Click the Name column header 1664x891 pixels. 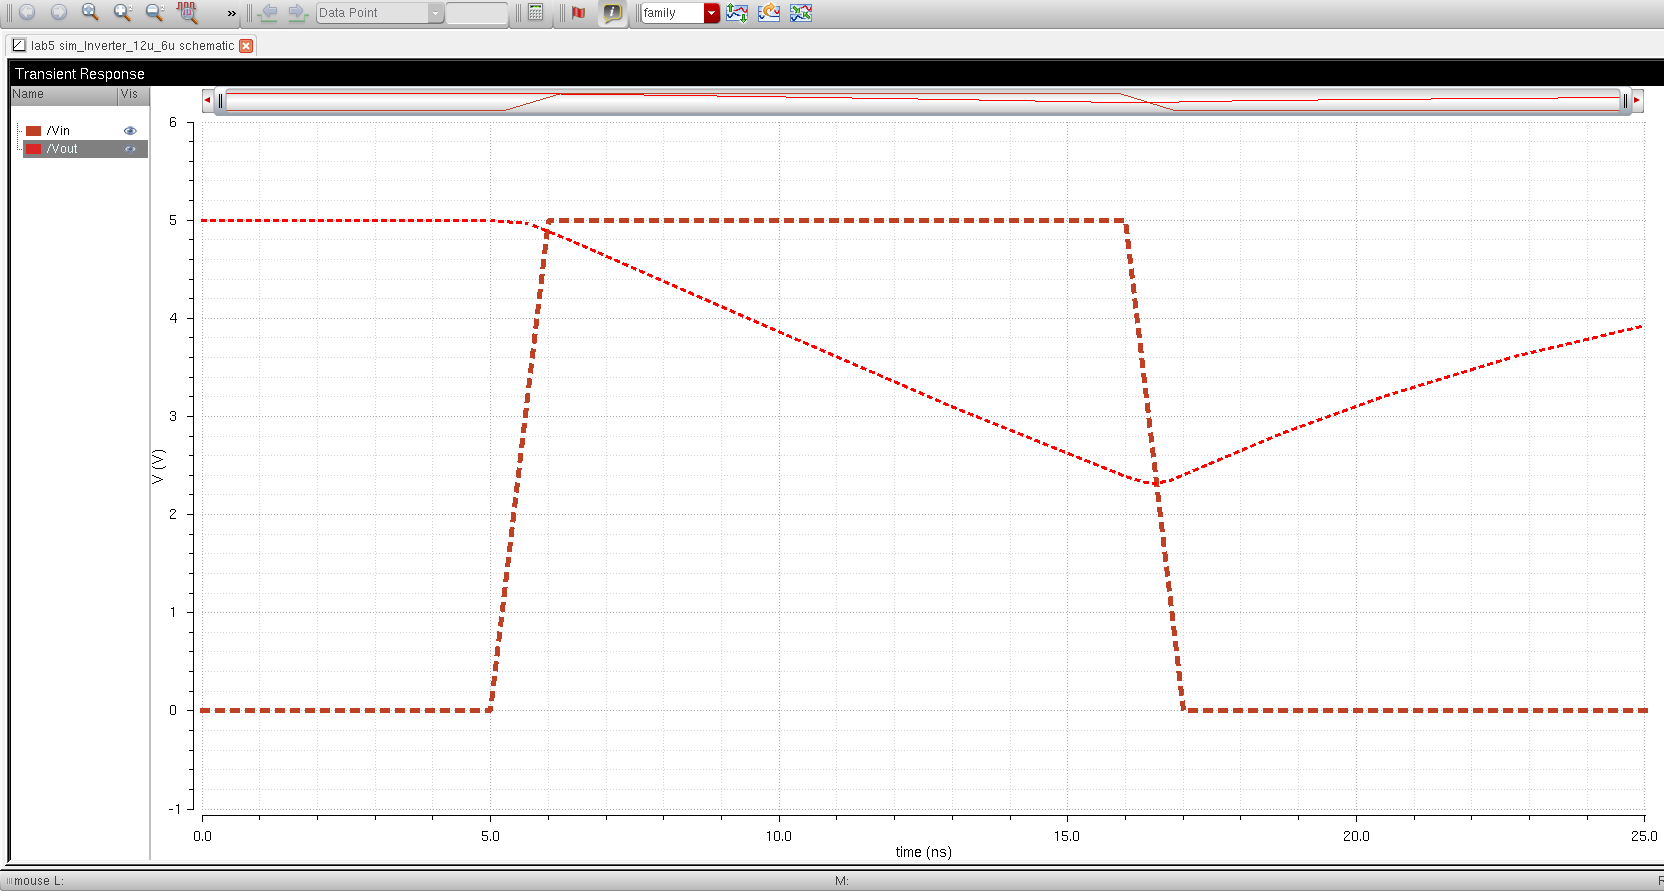point(63,94)
